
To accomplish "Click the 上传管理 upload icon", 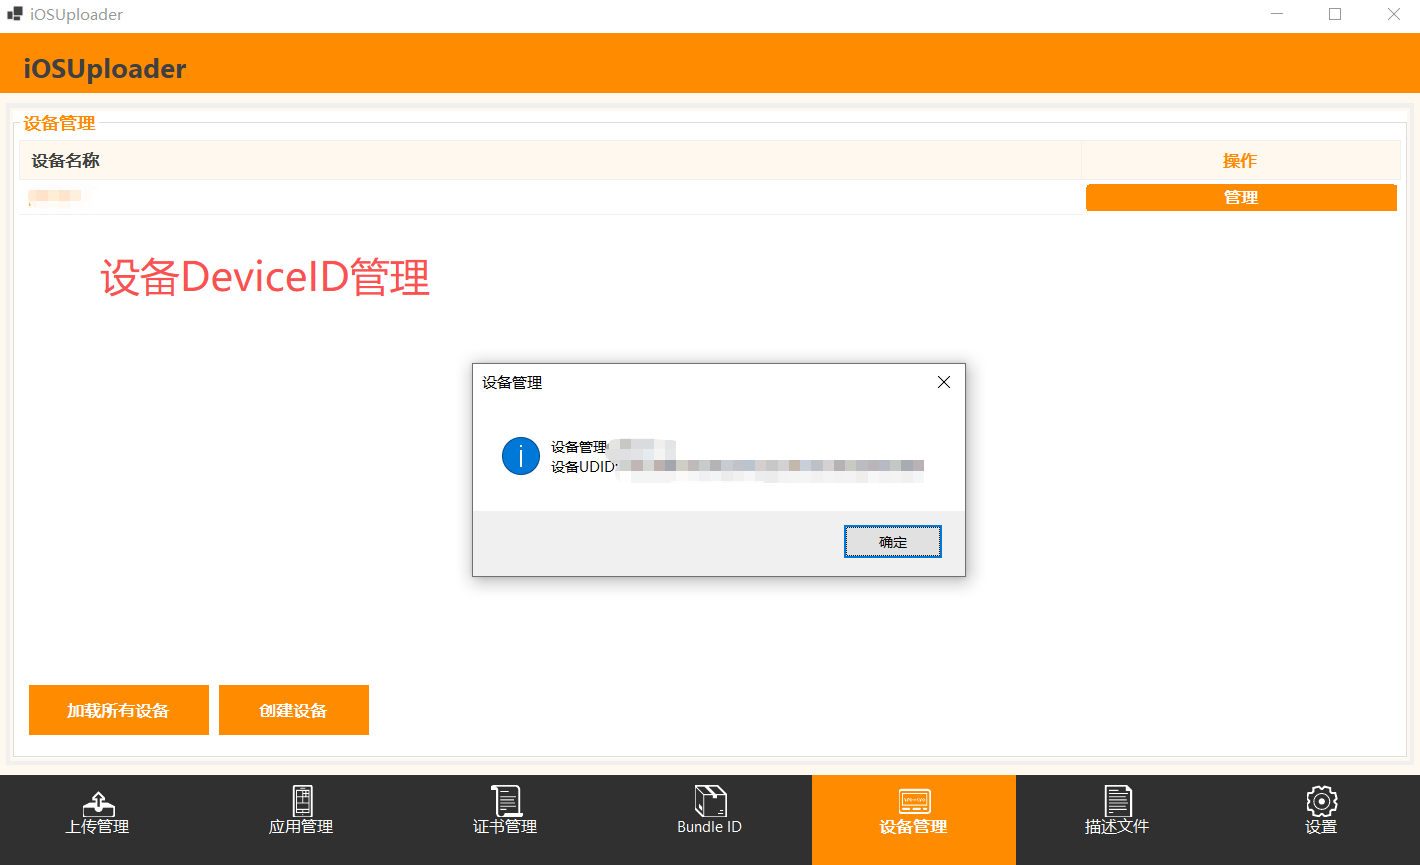I will (97, 802).
